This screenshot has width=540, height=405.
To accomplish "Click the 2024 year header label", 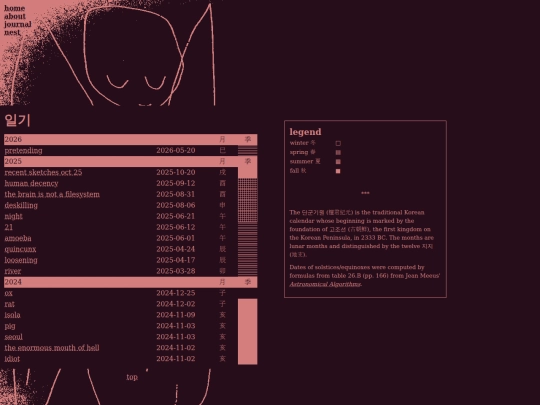I will (13, 282).
